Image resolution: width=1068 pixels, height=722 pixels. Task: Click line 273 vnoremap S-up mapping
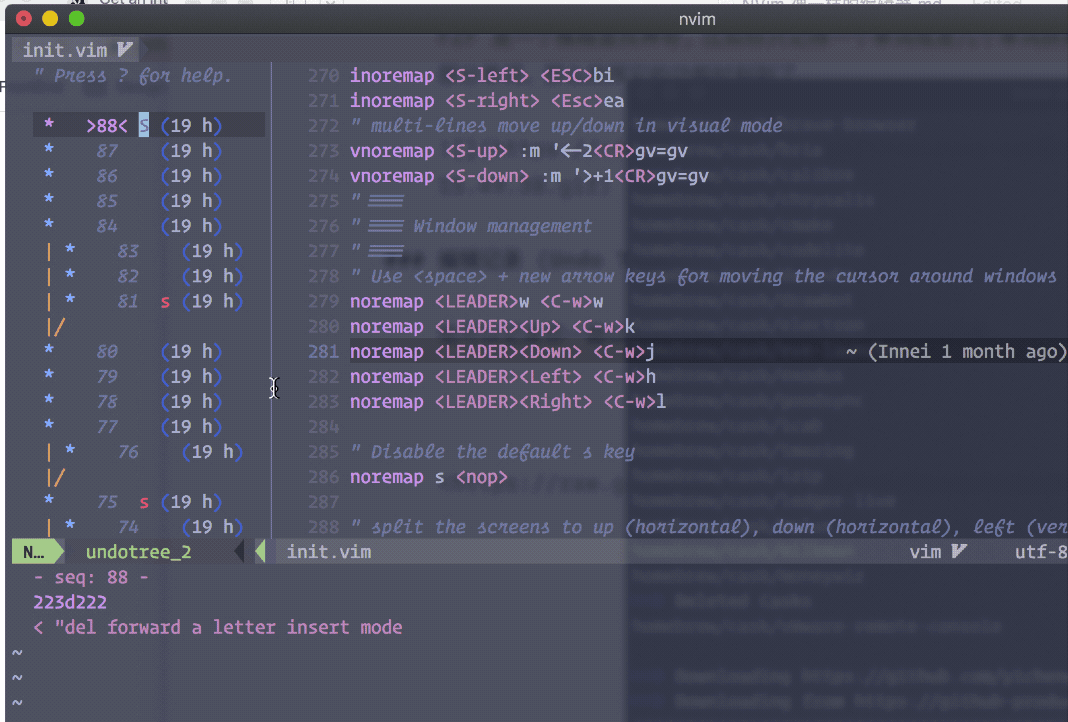[519, 151]
